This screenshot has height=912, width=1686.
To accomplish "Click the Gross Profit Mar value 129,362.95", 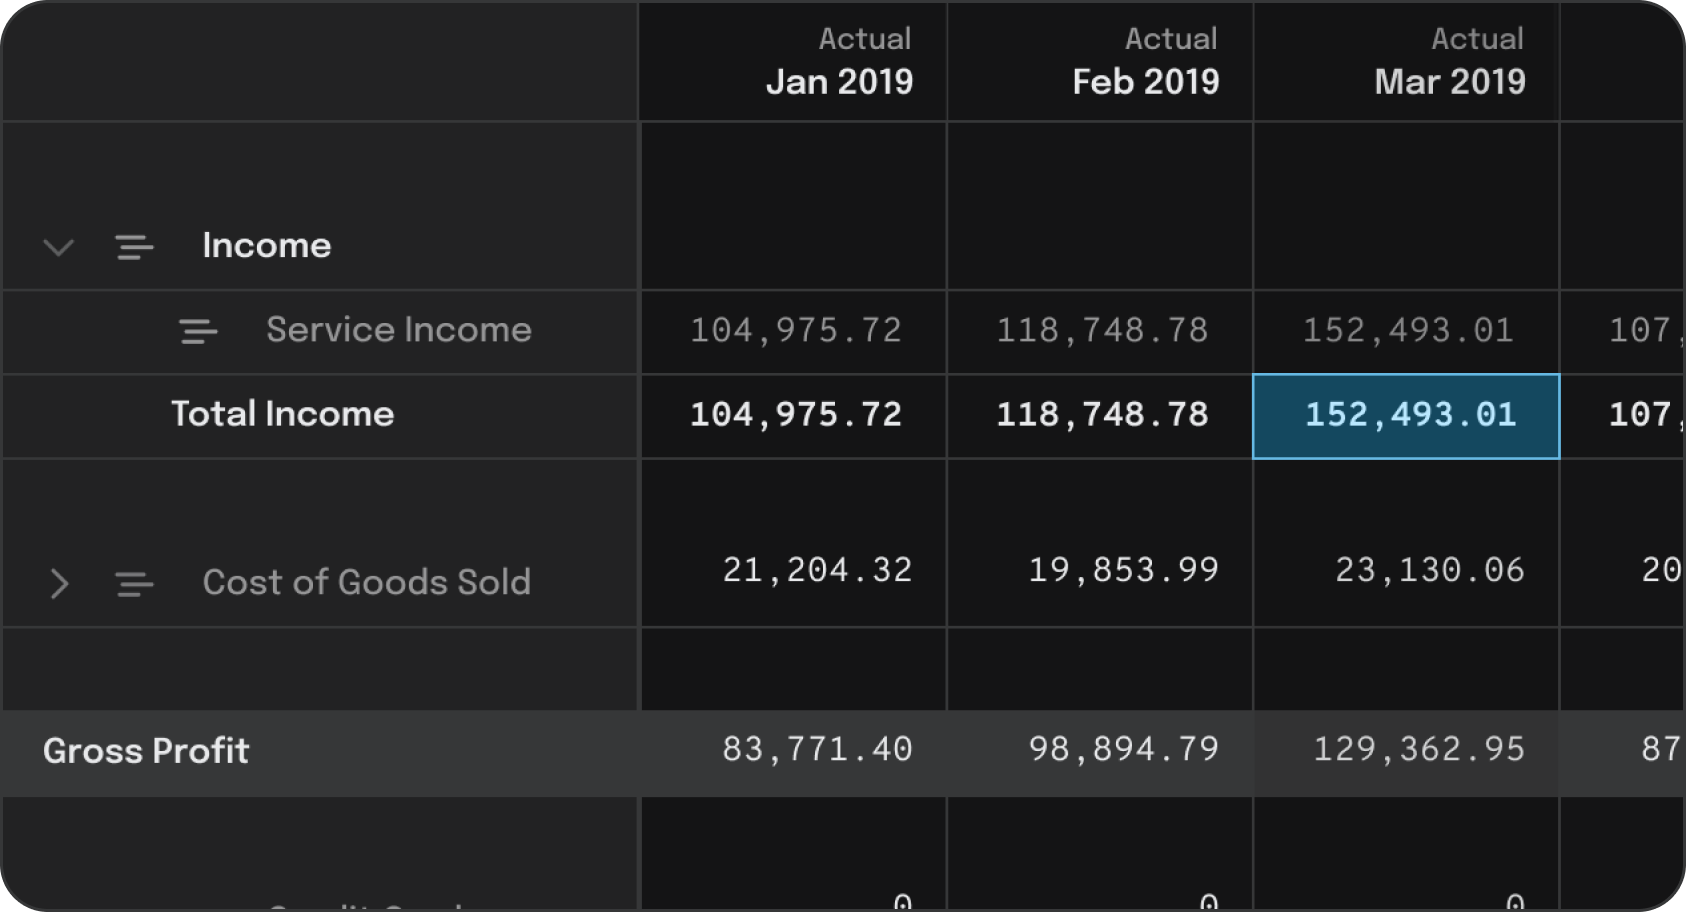I will [x=1418, y=749].
